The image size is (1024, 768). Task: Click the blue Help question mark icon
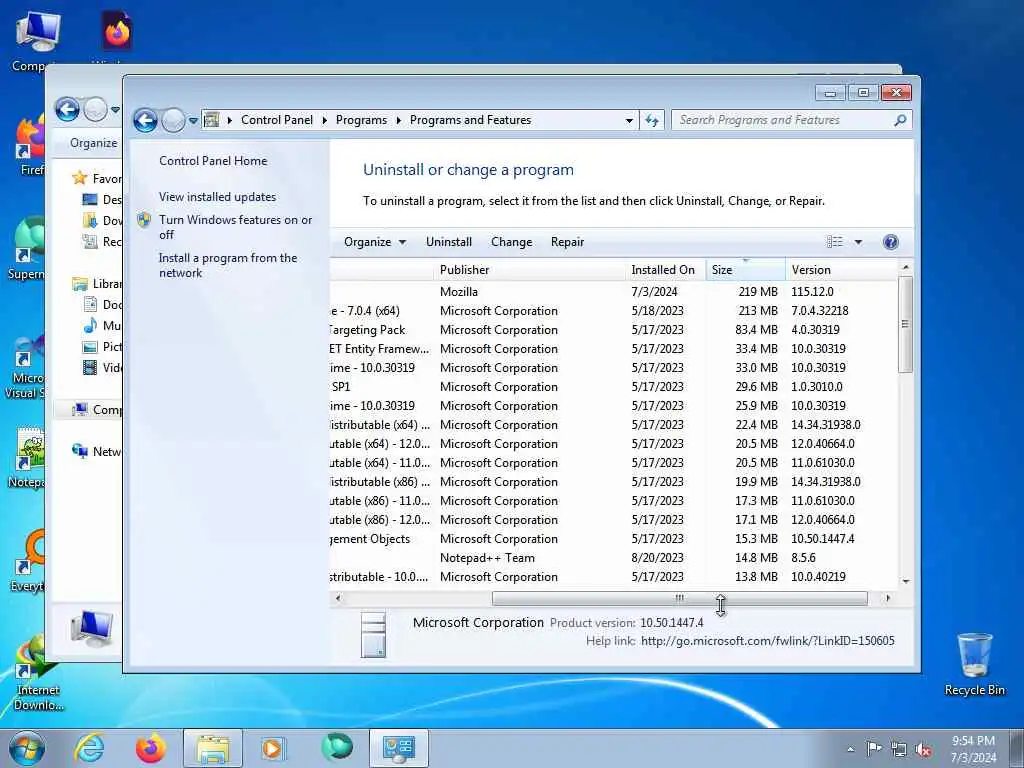[890, 242]
